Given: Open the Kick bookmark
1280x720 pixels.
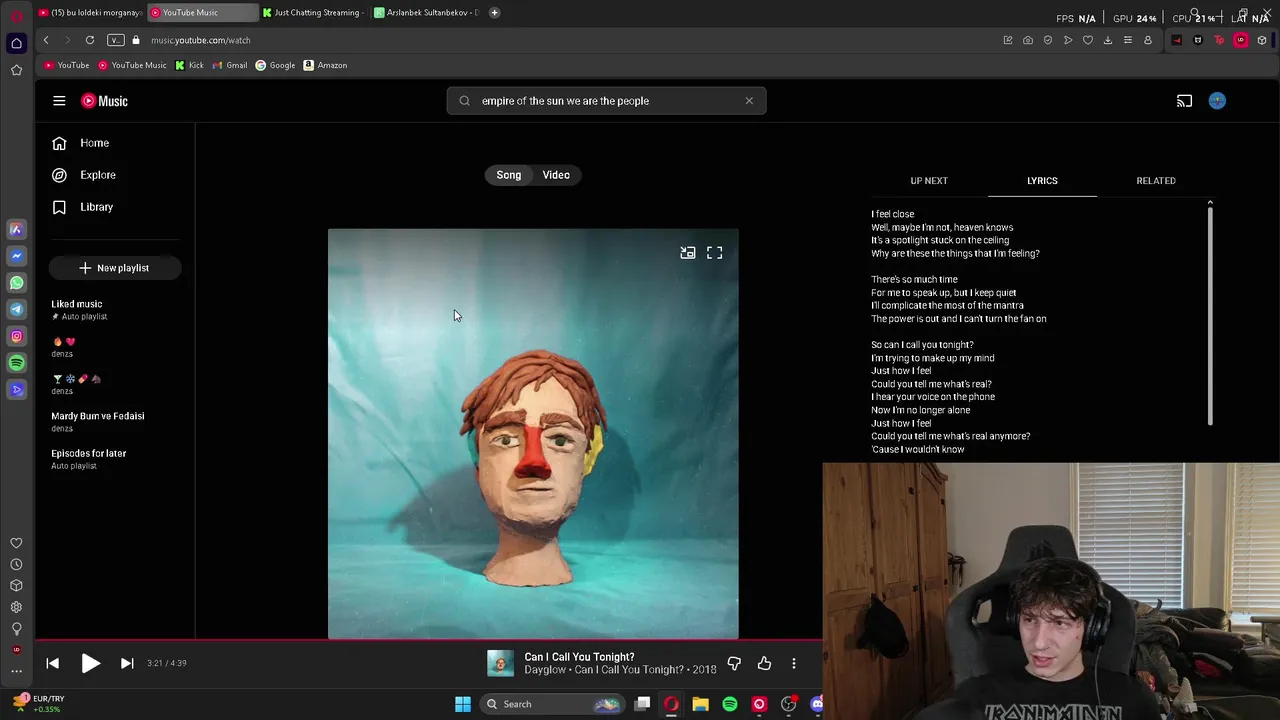Looking at the screenshot, I should [189, 65].
